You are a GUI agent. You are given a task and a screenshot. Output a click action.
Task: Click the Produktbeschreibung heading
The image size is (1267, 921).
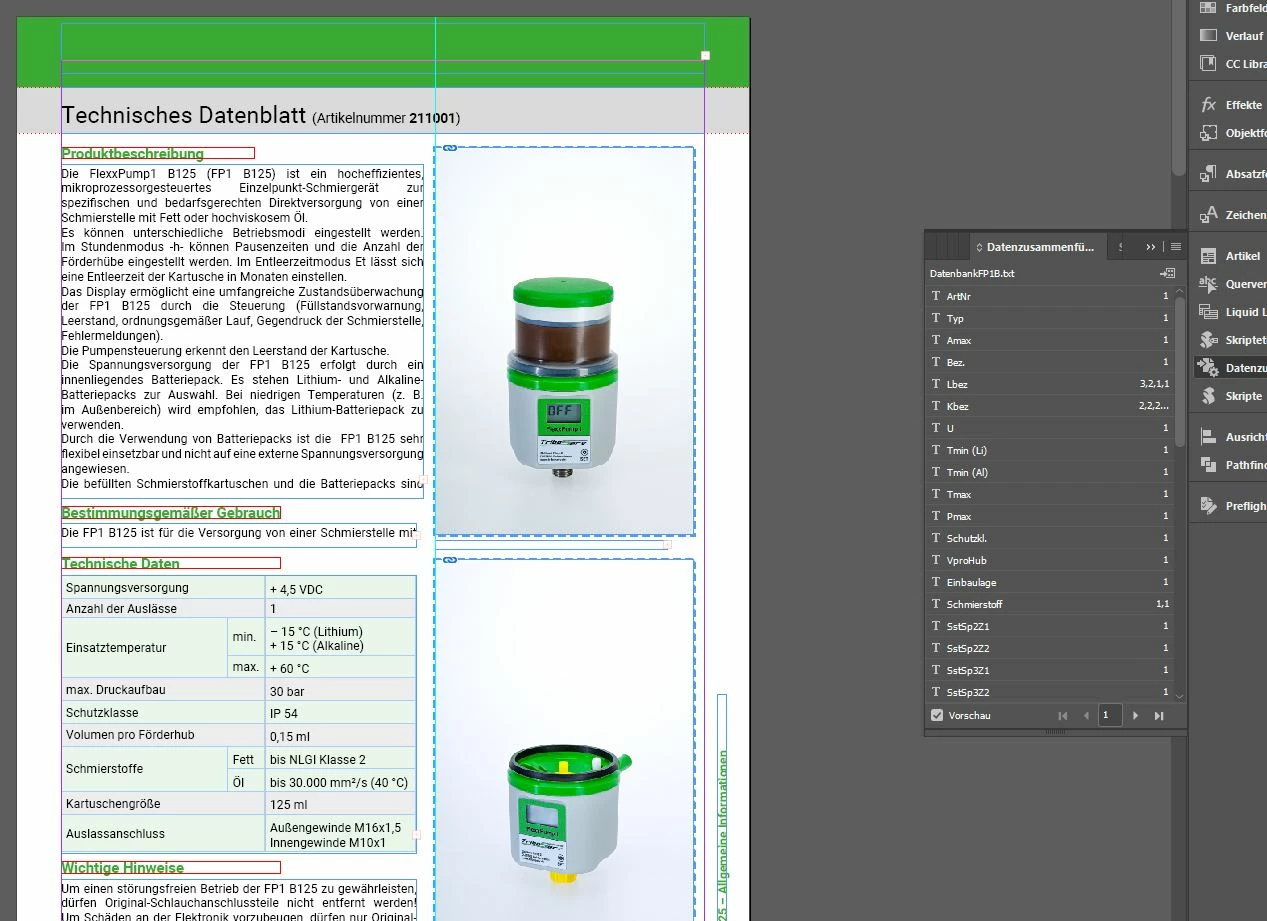point(132,154)
